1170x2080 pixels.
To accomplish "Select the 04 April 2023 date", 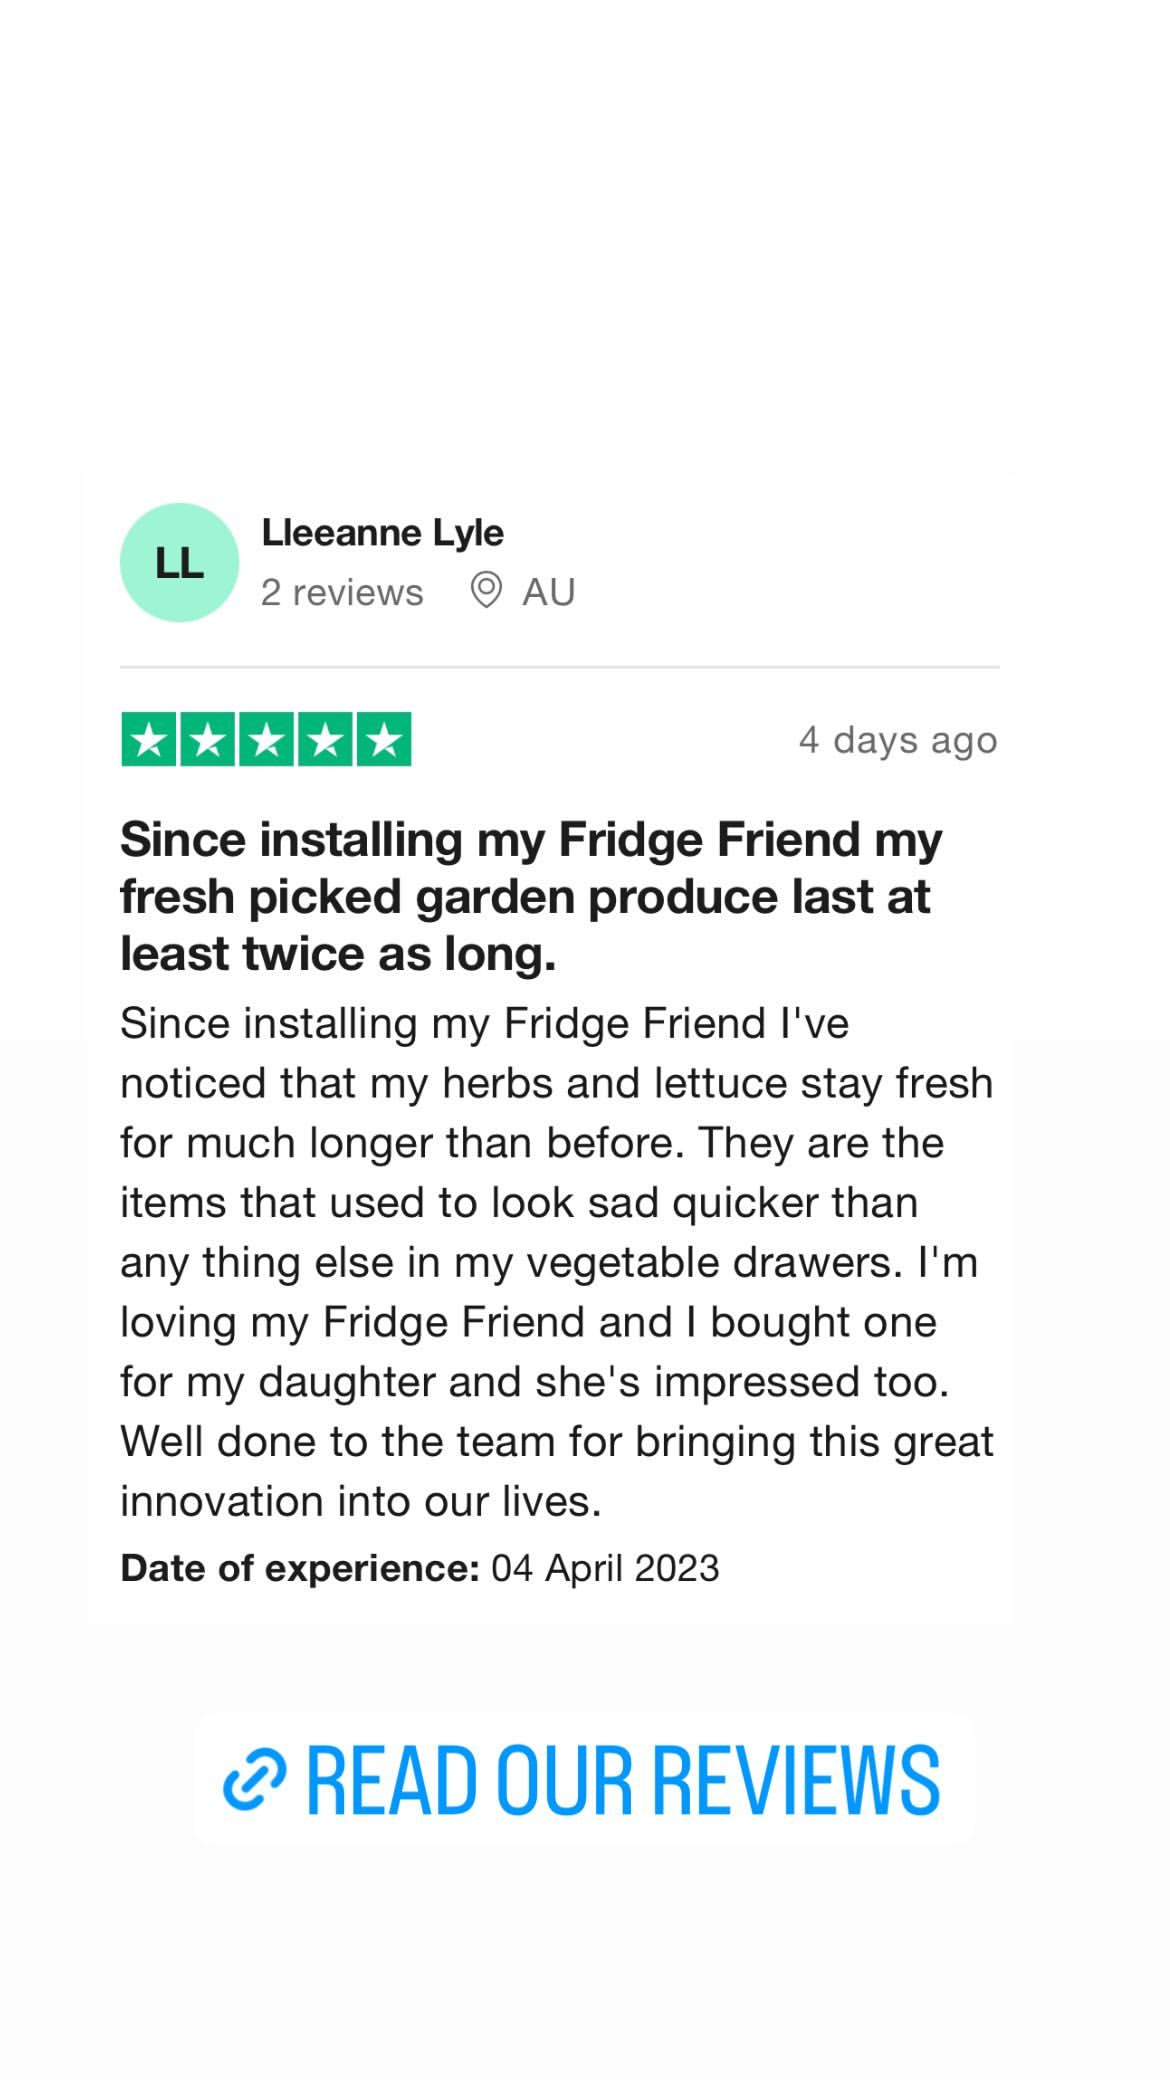I will (x=605, y=1568).
